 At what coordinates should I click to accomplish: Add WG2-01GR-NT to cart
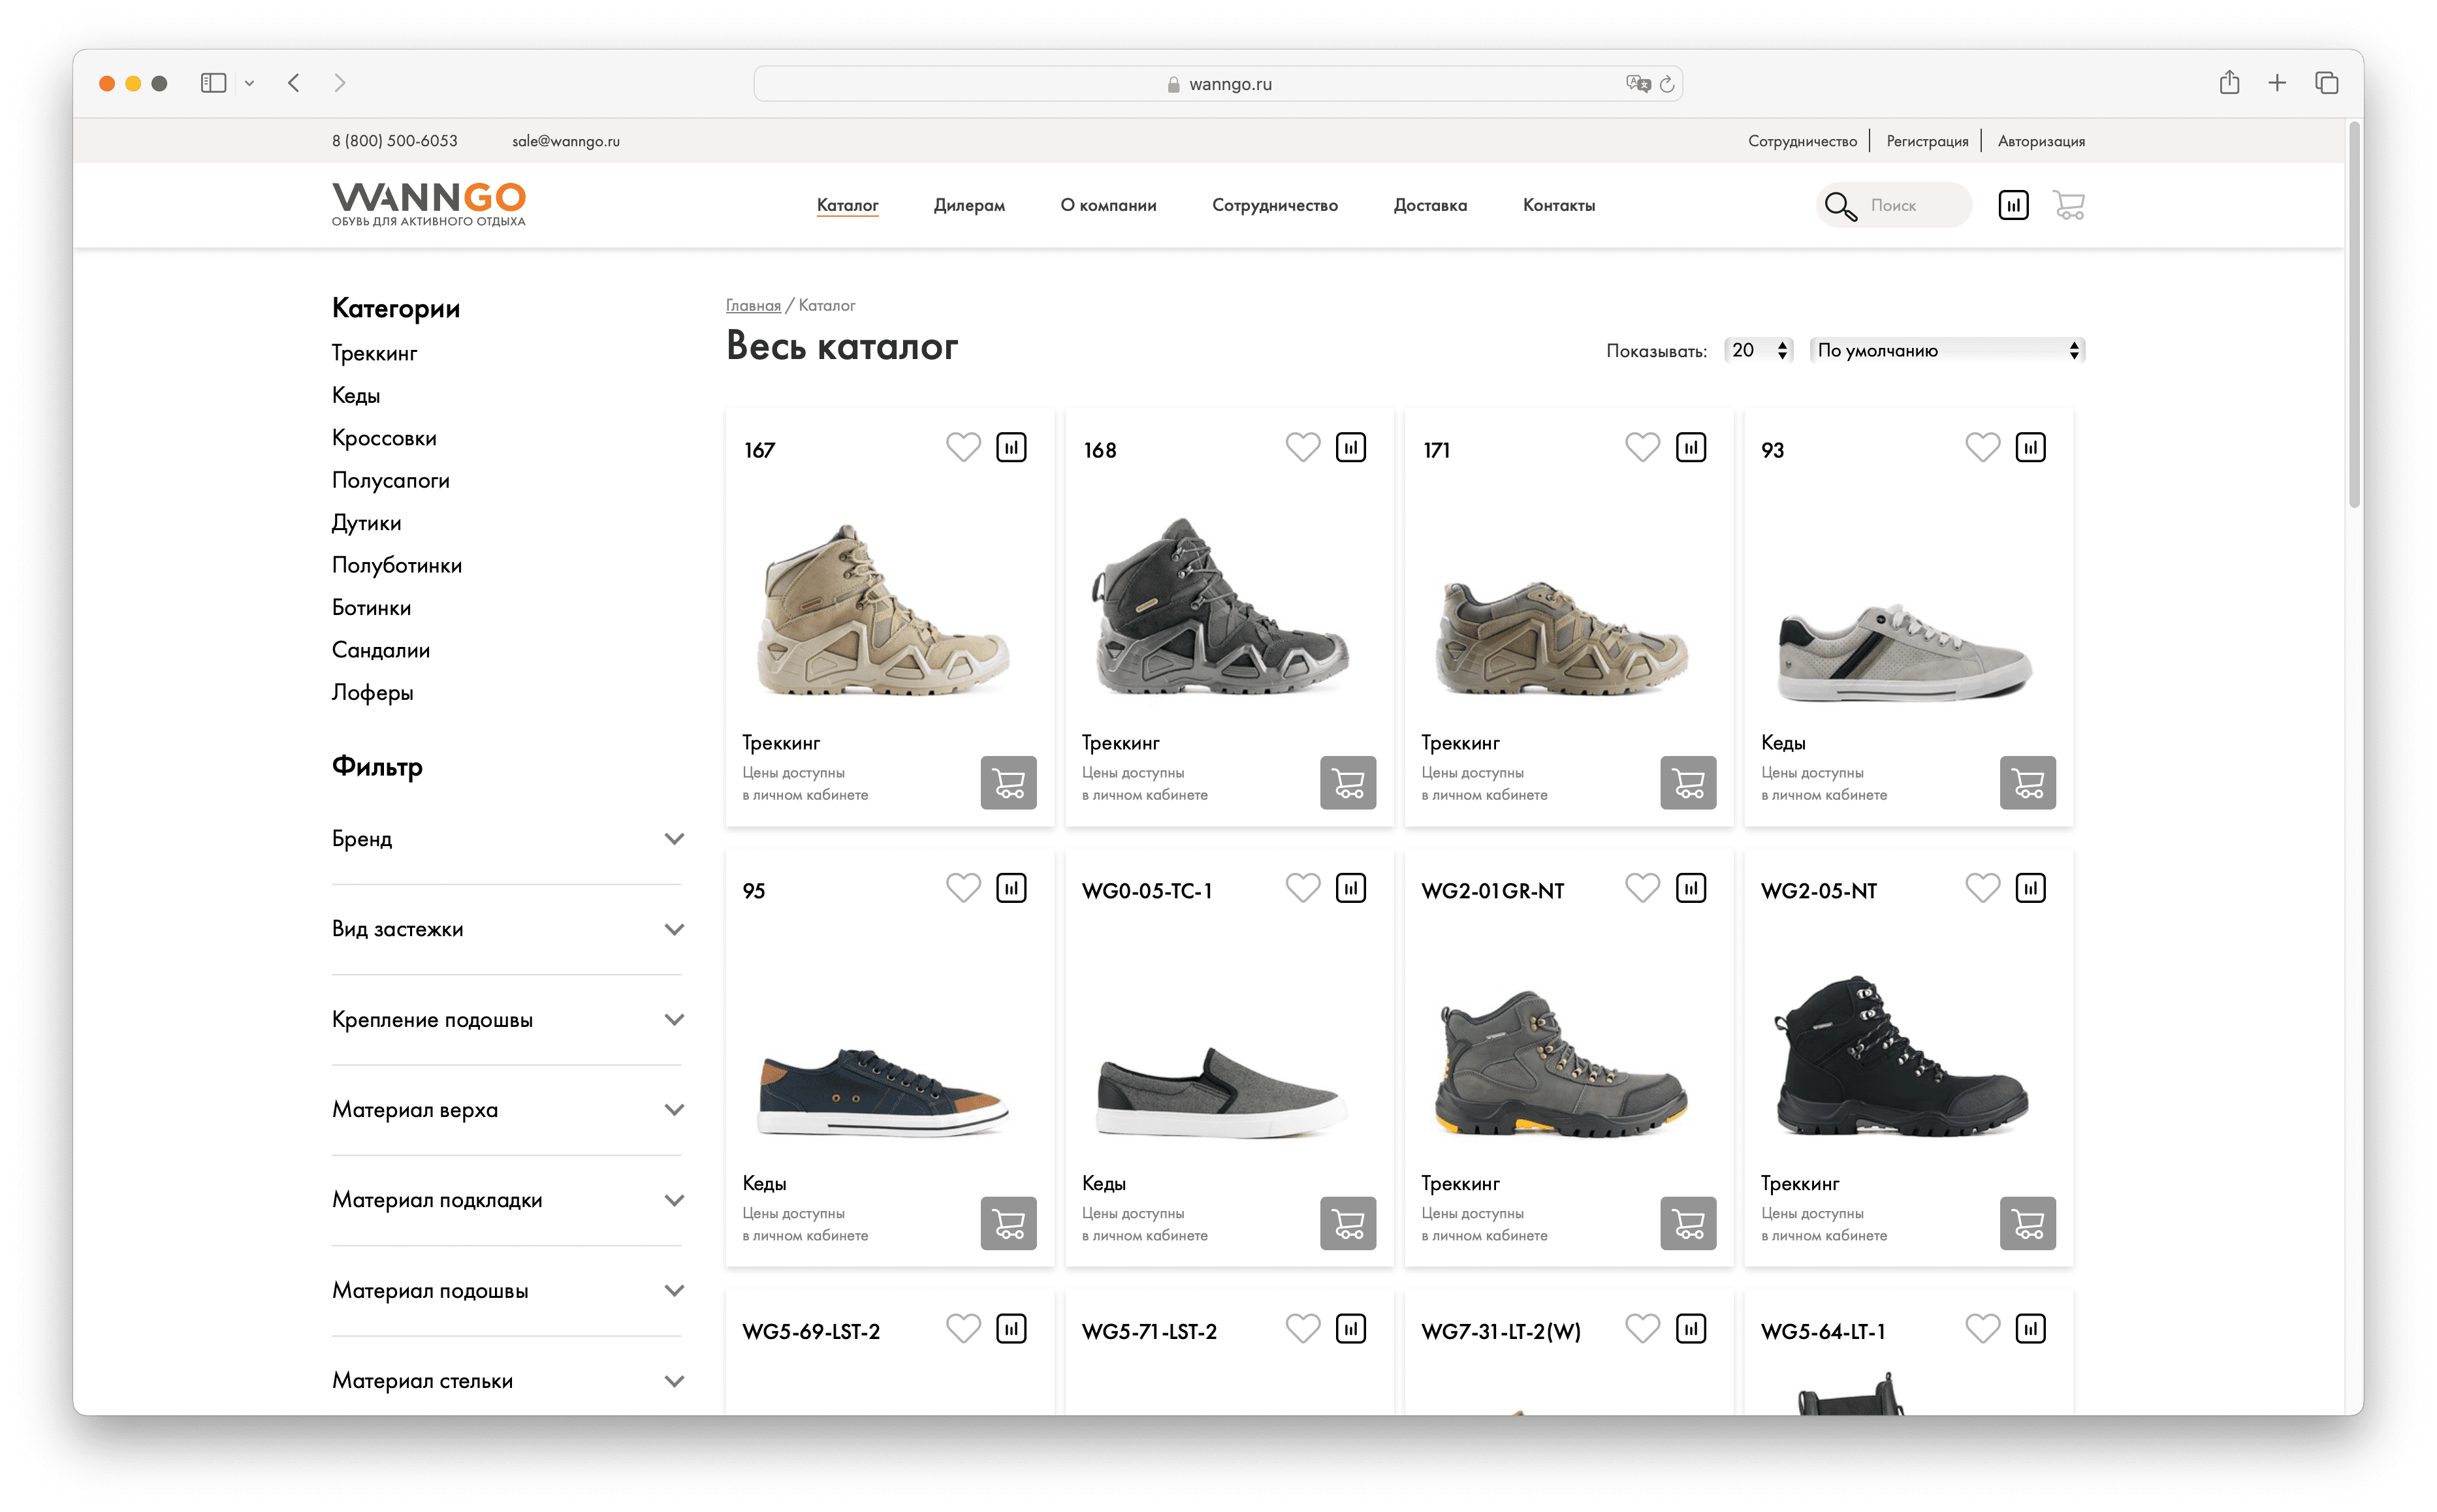(1688, 1223)
